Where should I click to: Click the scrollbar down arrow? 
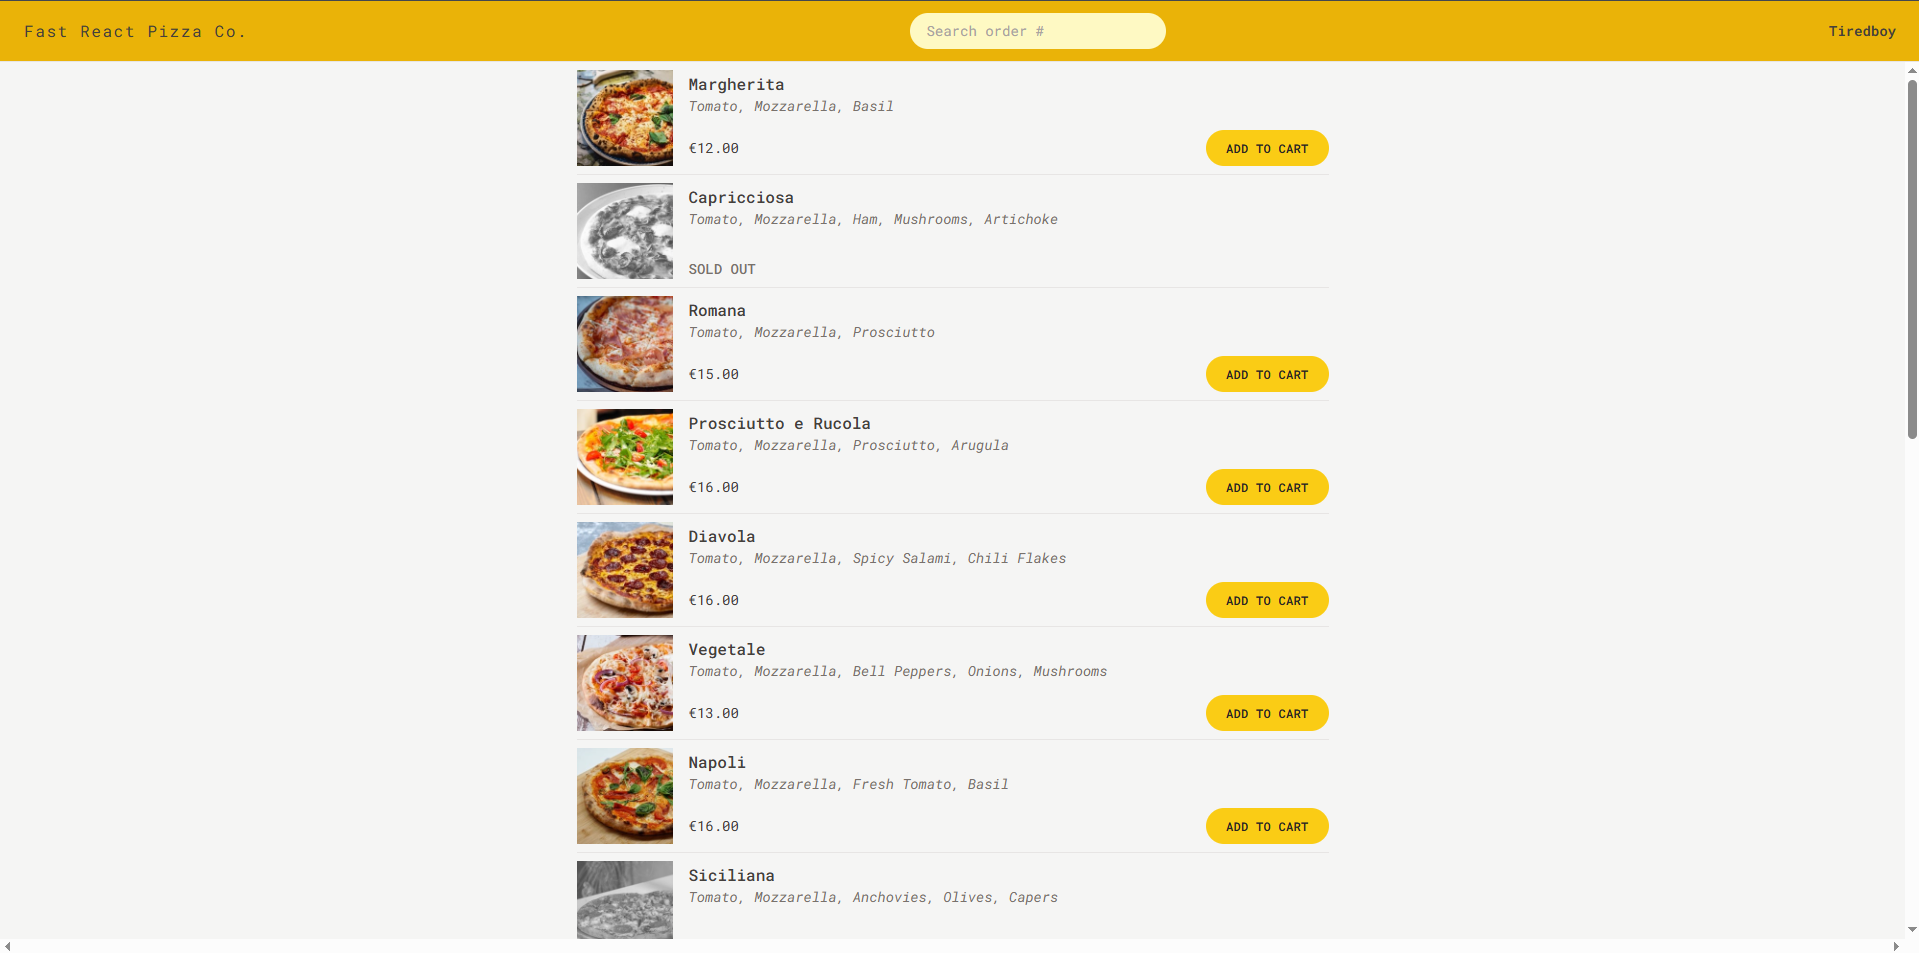tap(1912, 929)
